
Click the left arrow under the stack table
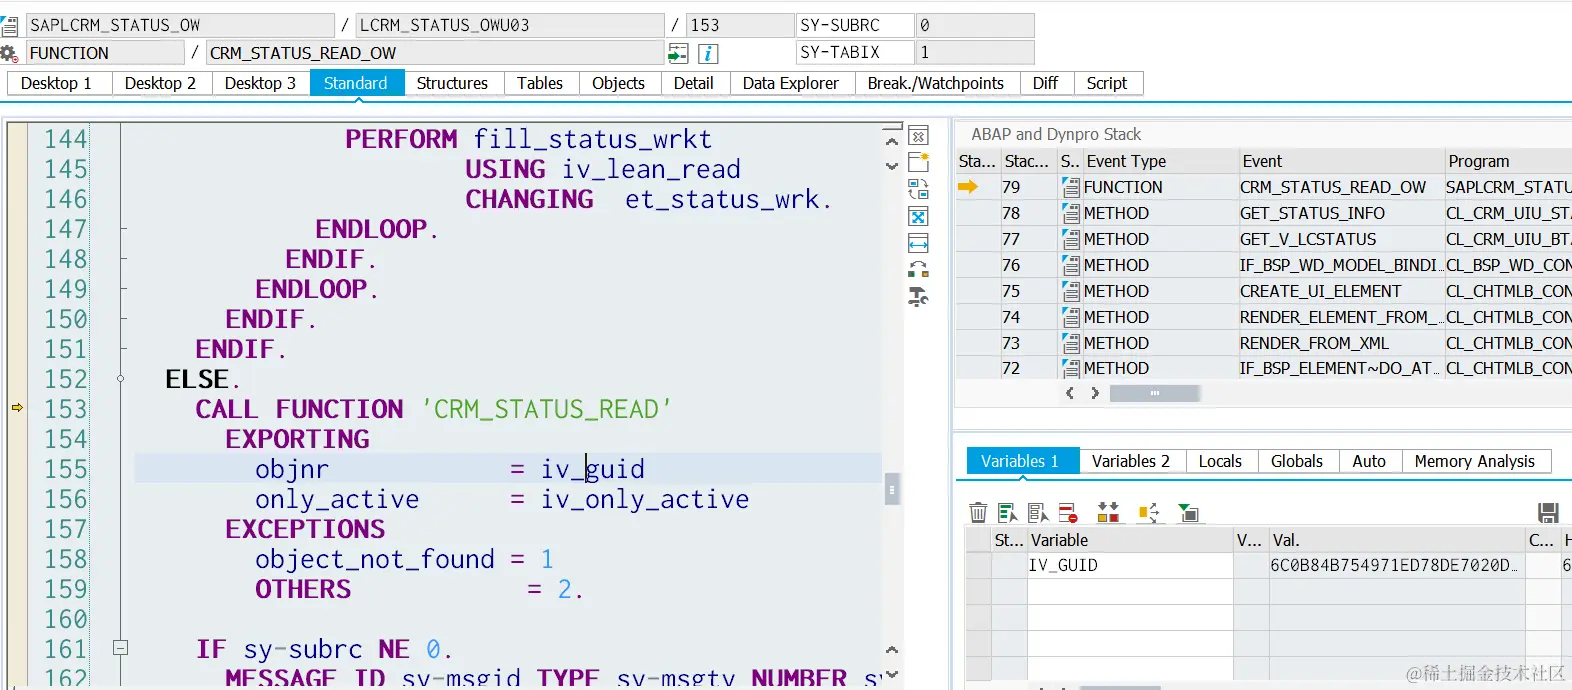(x=1070, y=393)
